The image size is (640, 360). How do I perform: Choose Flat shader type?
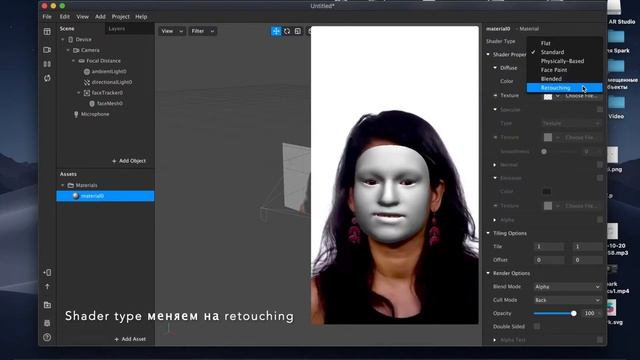tap(564, 43)
